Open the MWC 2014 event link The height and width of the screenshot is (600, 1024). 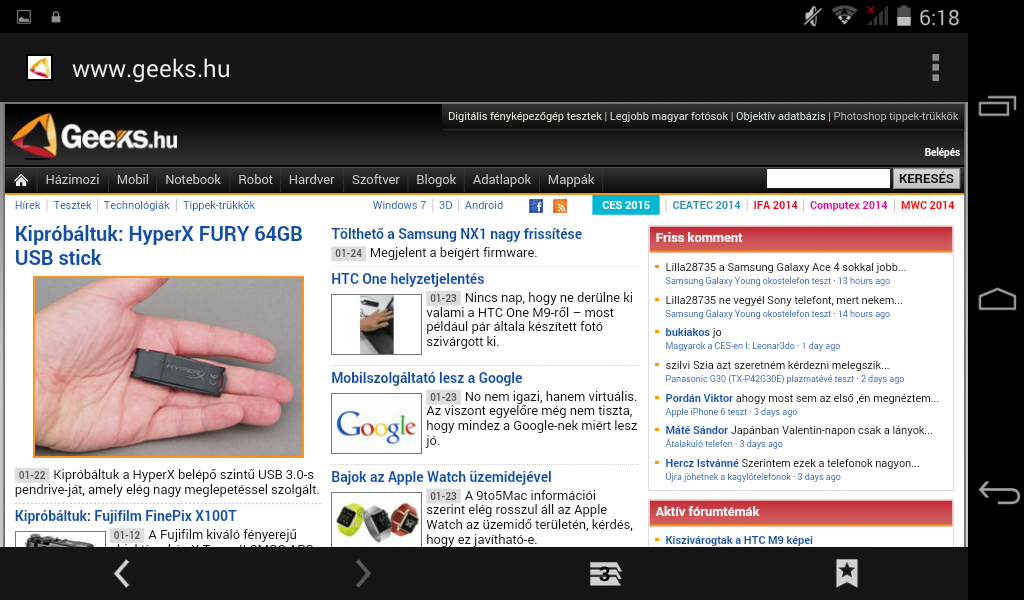(x=927, y=205)
